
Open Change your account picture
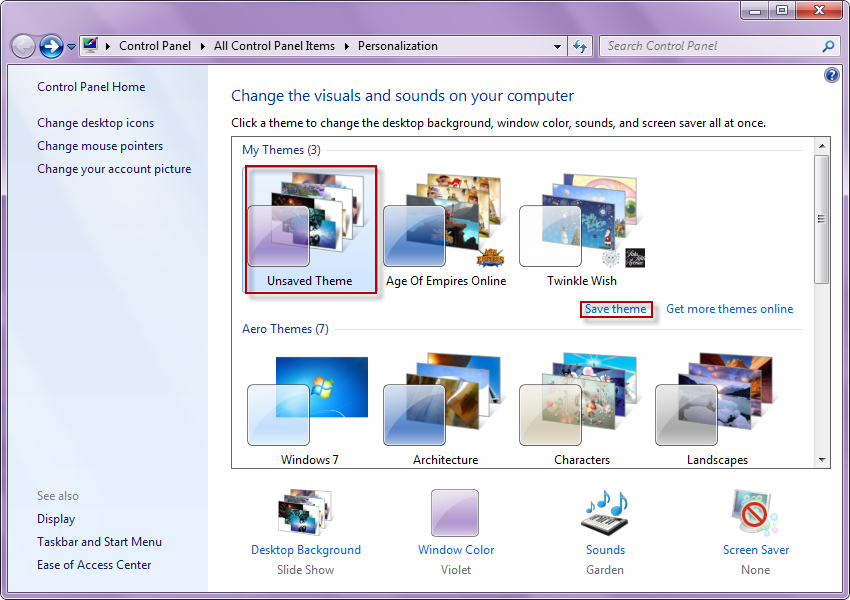(x=114, y=169)
